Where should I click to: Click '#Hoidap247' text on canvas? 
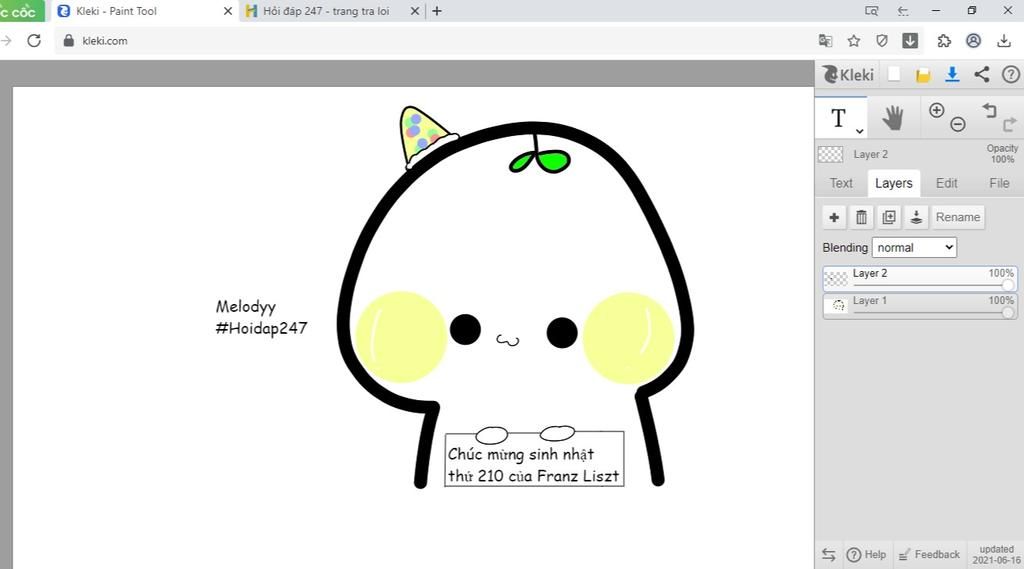[x=261, y=328]
